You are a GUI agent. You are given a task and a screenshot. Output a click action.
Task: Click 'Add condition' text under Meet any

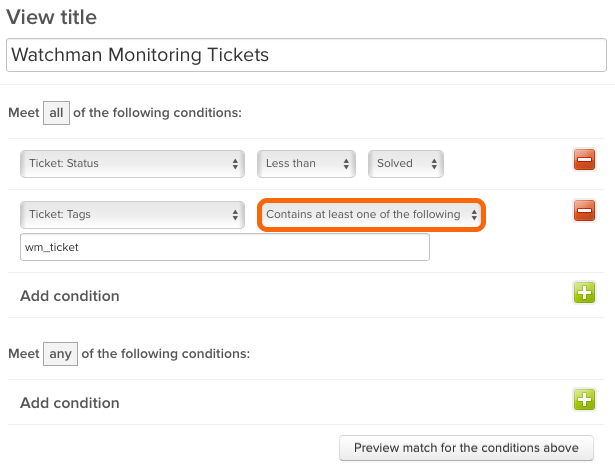(70, 403)
